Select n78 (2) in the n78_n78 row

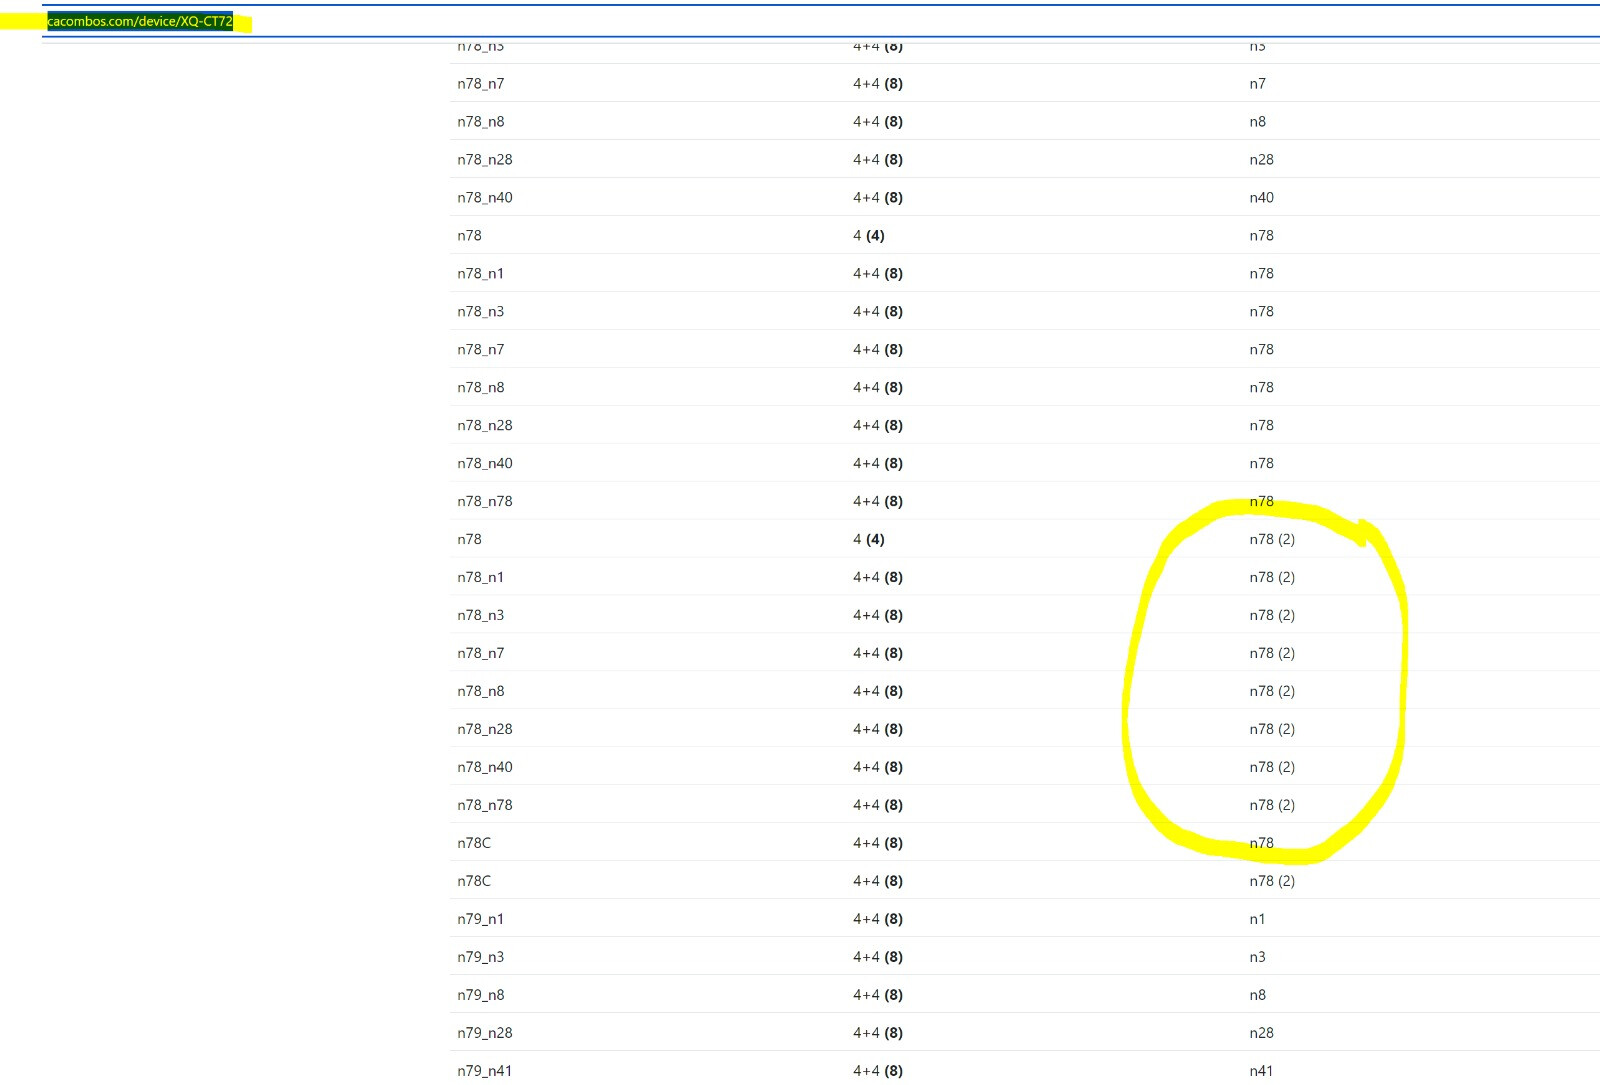coord(1271,805)
